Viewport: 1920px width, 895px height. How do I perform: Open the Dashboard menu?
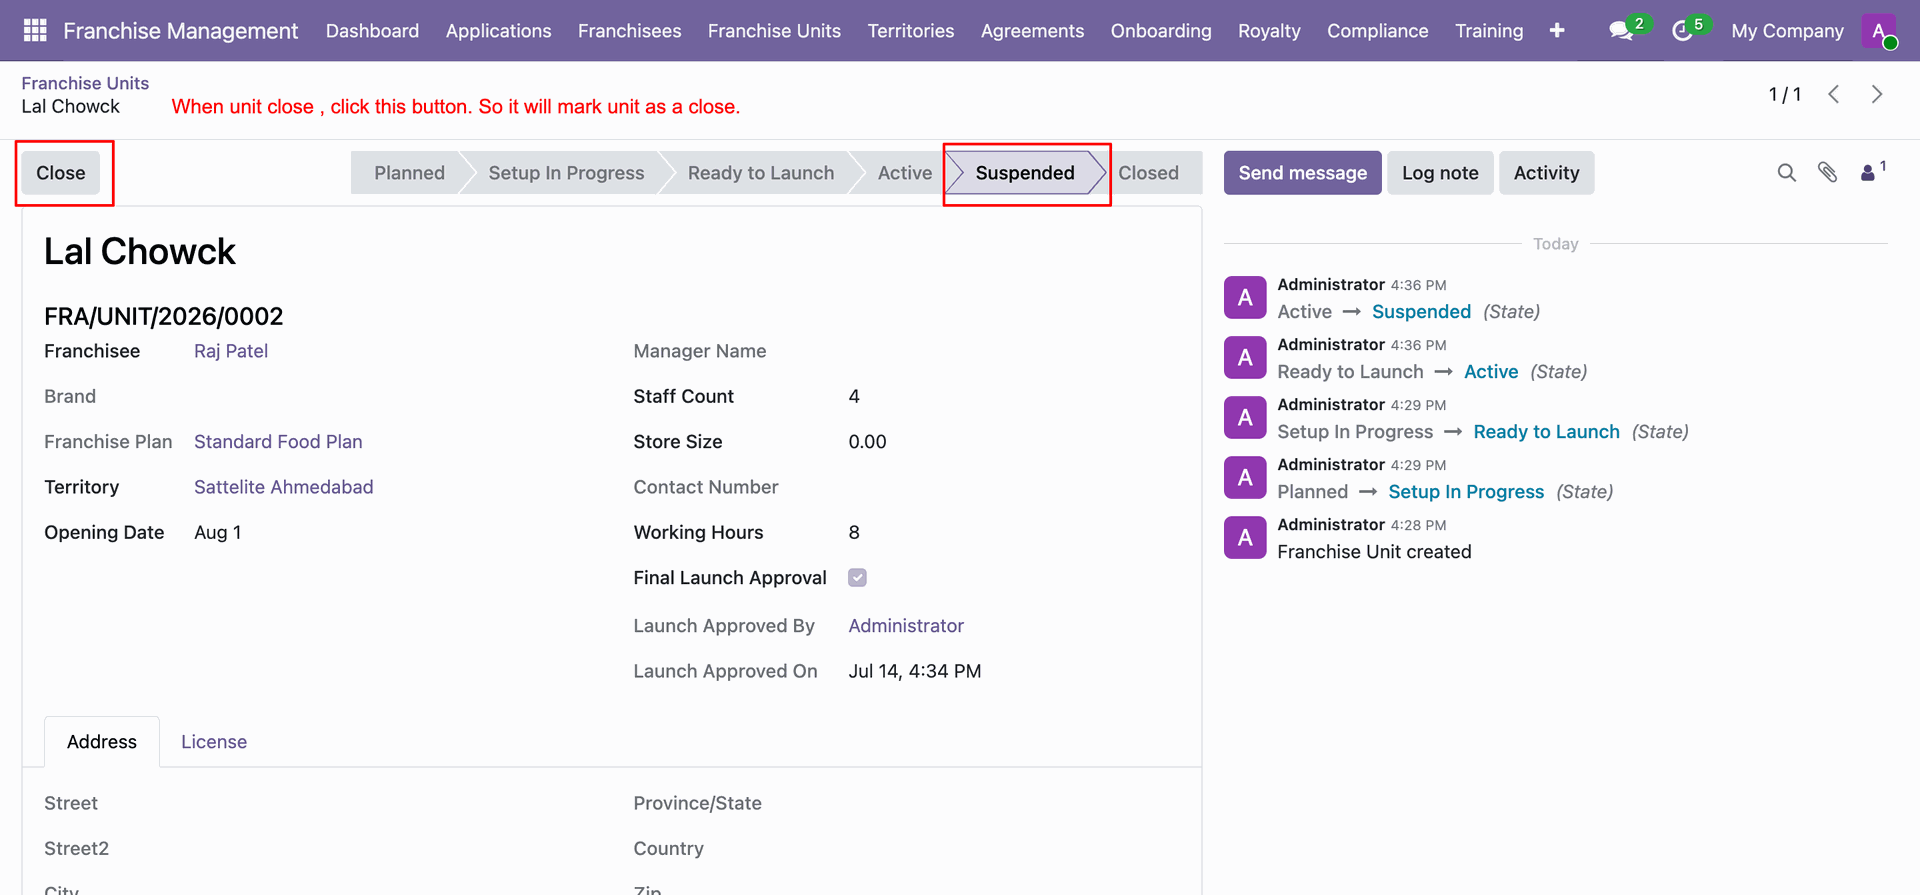372,31
